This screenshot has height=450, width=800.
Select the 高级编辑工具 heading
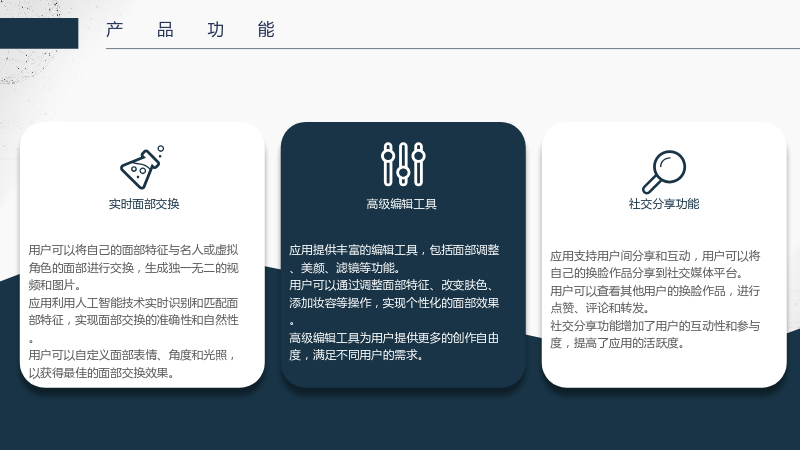coord(402,204)
